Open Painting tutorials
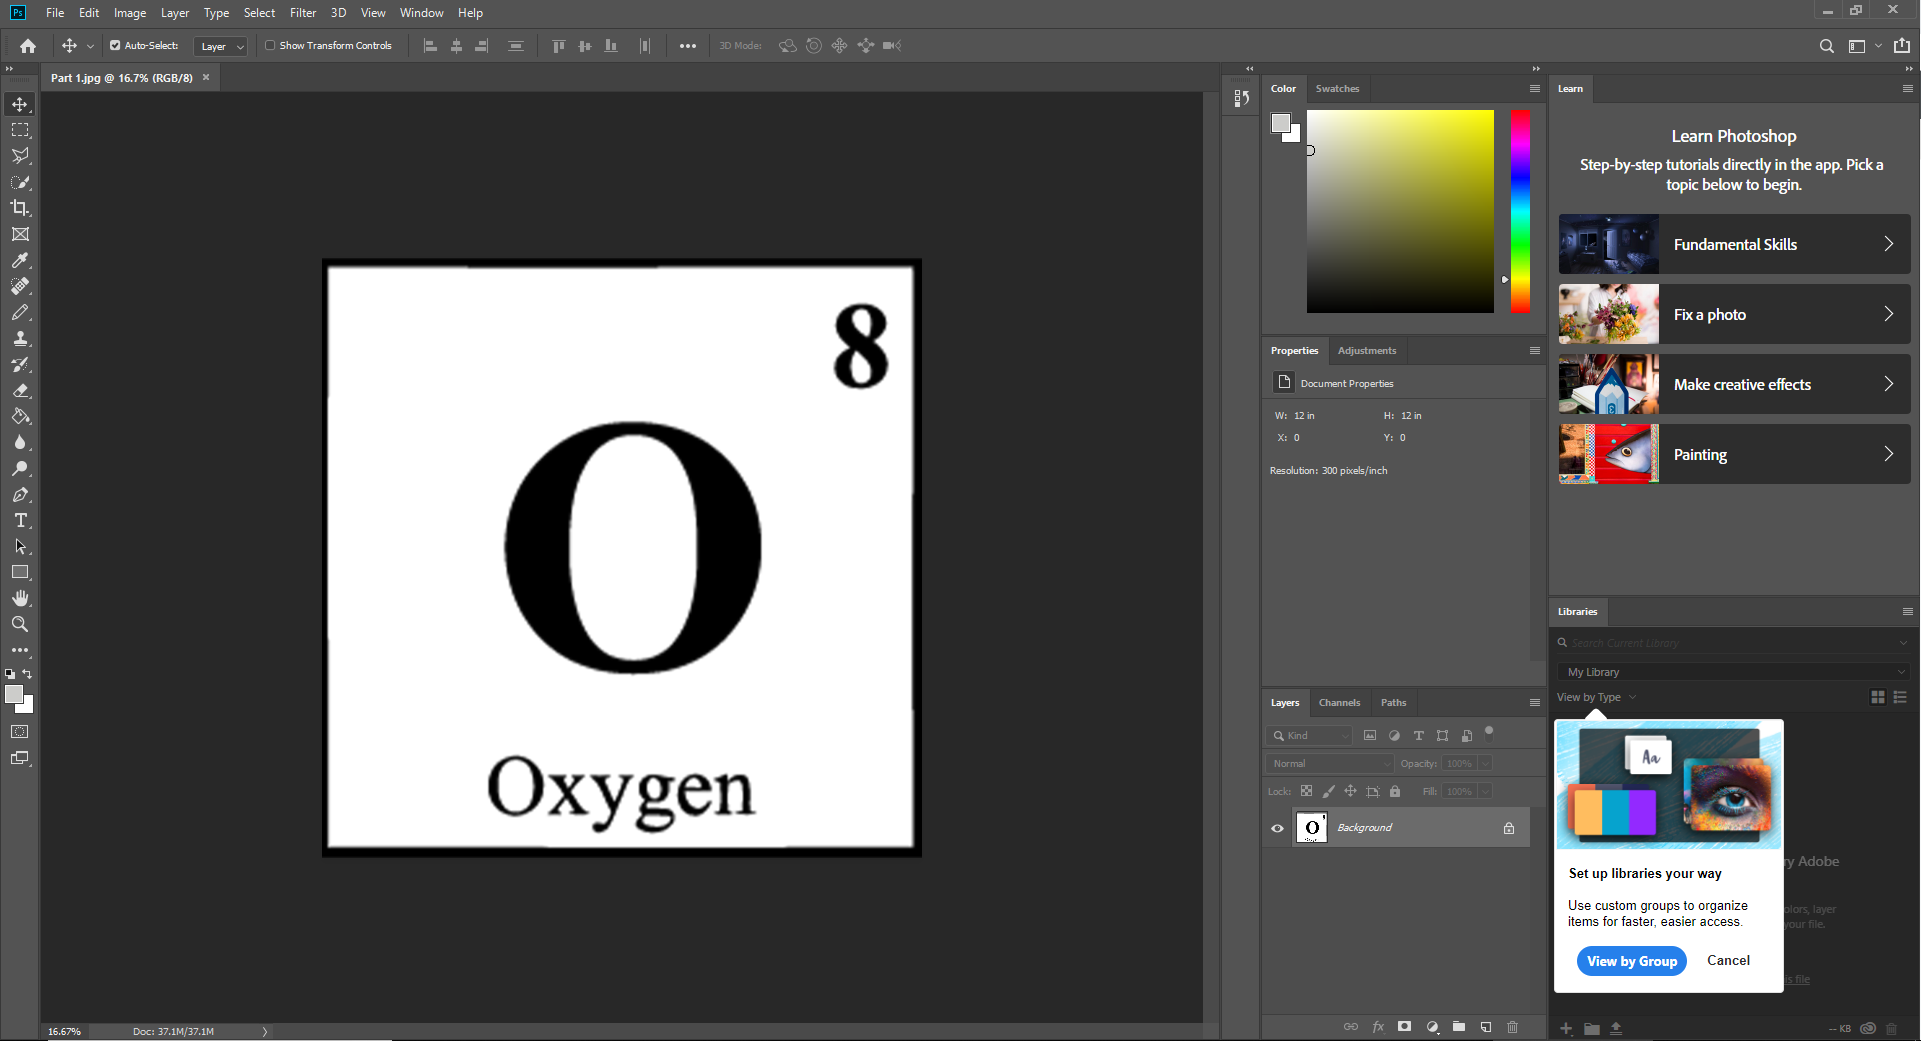The width and height of the screenshot is (1921, 1041). 1734,454
